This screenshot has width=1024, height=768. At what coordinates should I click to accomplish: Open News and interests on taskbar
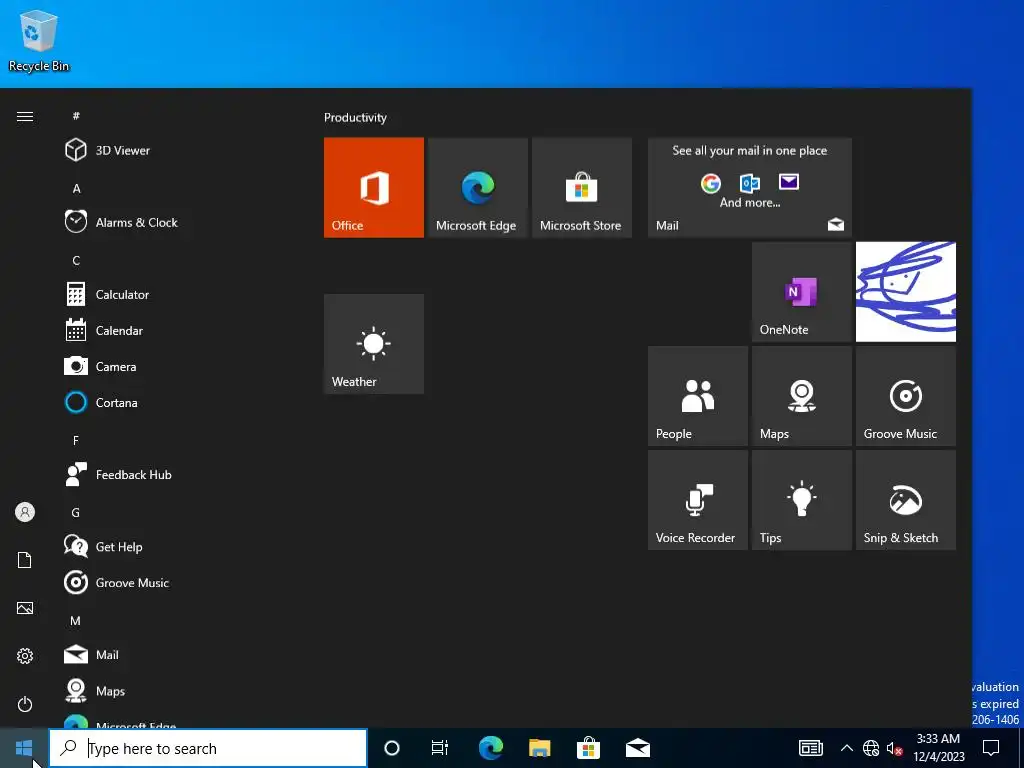(810, 748)
